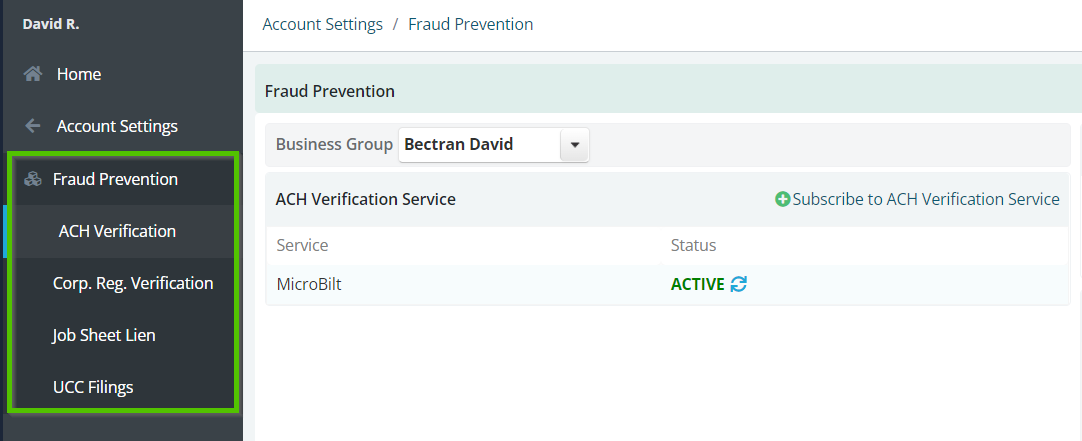Click the Status column header
This screenshot has height=441, width=1082.
coord(694,245)
